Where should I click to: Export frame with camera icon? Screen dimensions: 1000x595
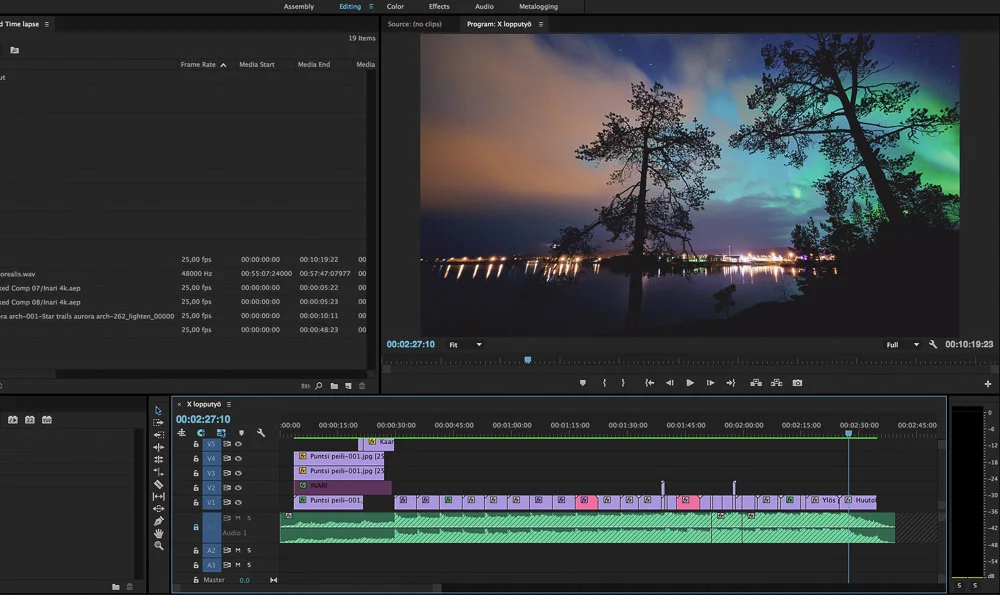[x=797, y=383]
